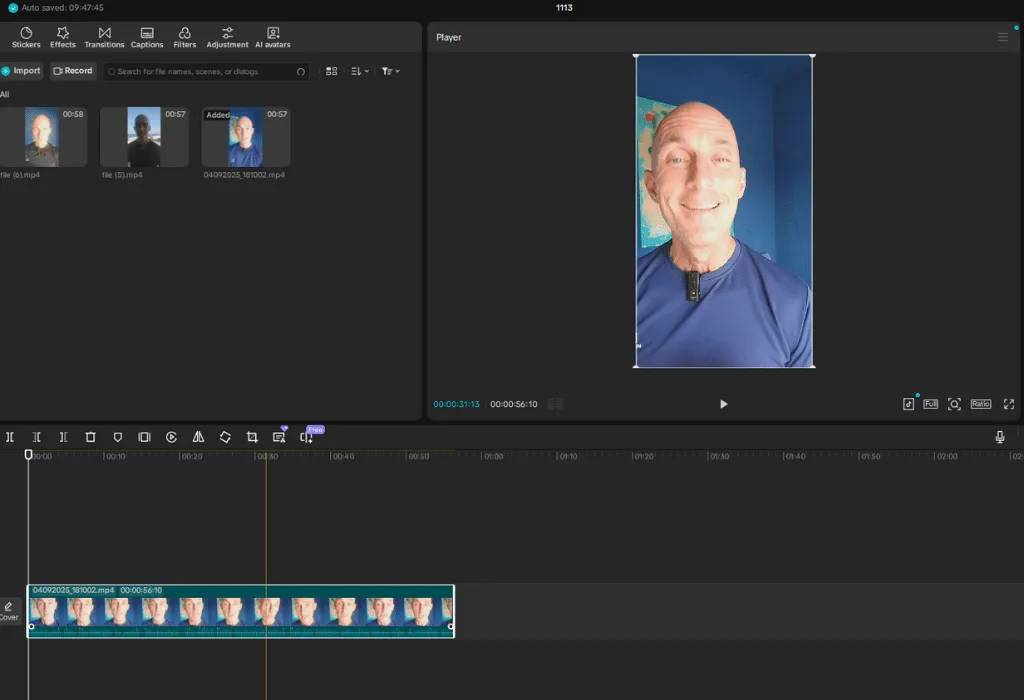Screen dimensions: 1024x700
Task: Enter fullscreen preview in the Player
Action: tap(1008, 404)
